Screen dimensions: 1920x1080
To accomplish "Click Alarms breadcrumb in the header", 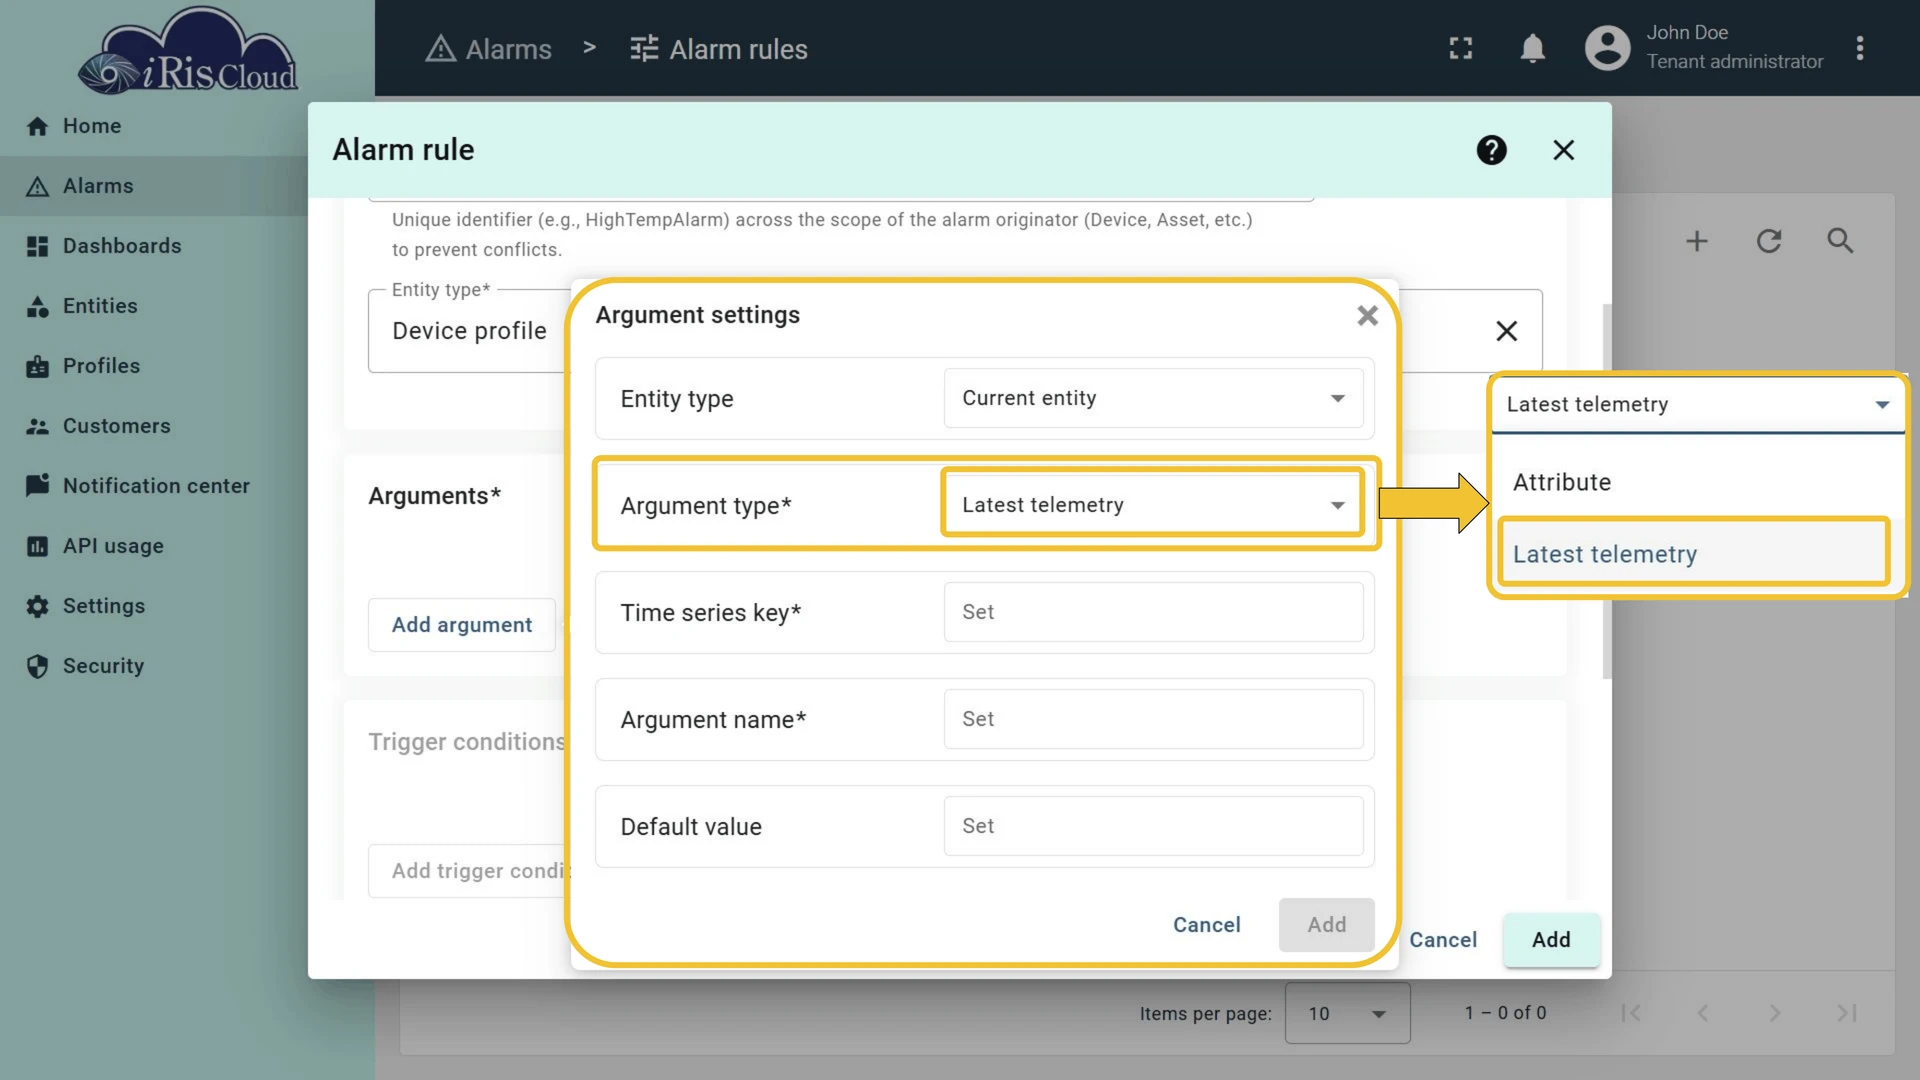I will (488, 49).
